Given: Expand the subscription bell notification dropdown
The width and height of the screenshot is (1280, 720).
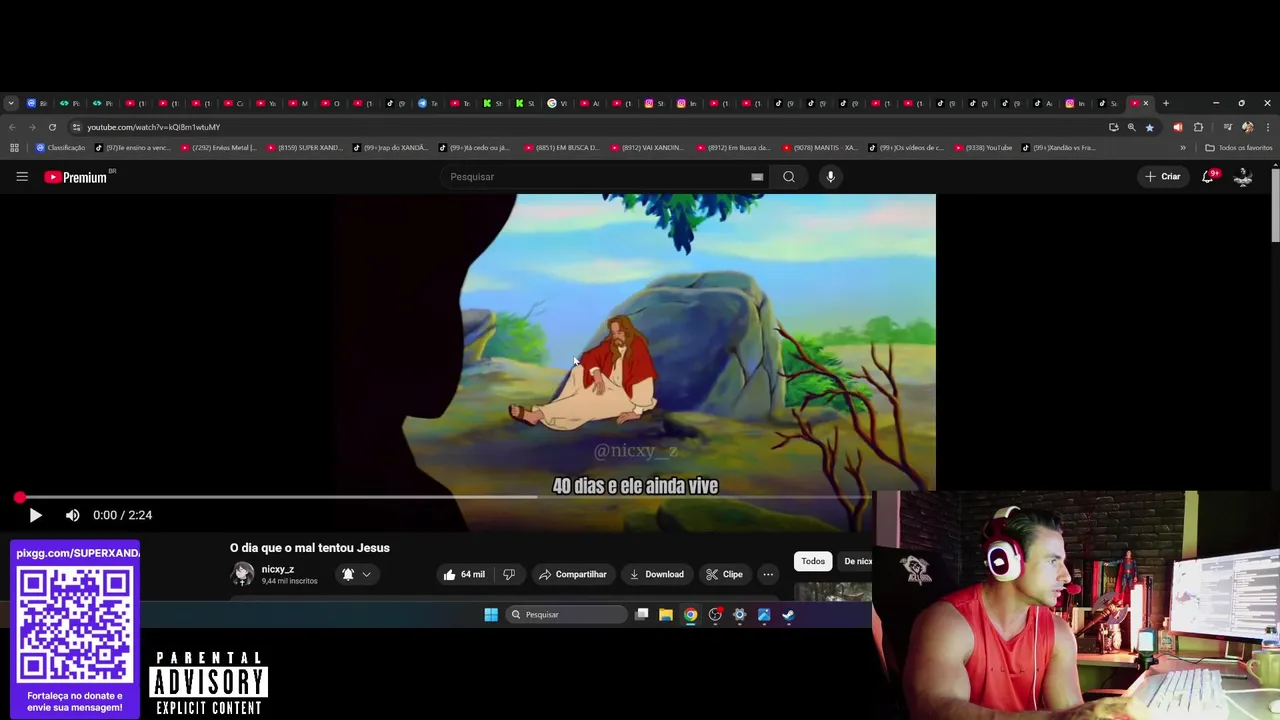Looking at the screenshot, I should pyautogui.click(x=357, y=574).
